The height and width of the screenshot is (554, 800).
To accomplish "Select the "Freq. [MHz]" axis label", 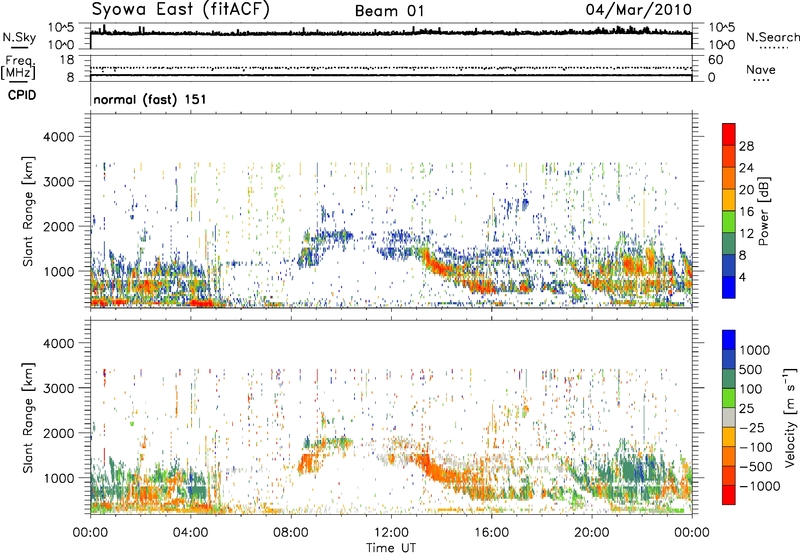I will (18, 67).
